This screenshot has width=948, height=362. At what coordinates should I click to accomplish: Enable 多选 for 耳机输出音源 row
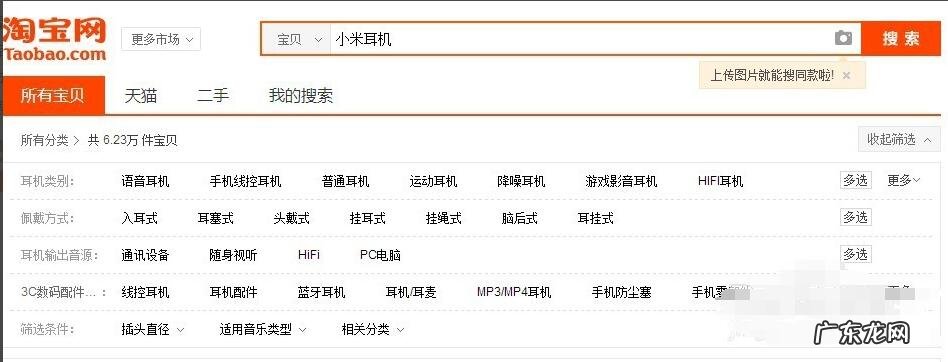pyautogui.click(x=855, y=254)
